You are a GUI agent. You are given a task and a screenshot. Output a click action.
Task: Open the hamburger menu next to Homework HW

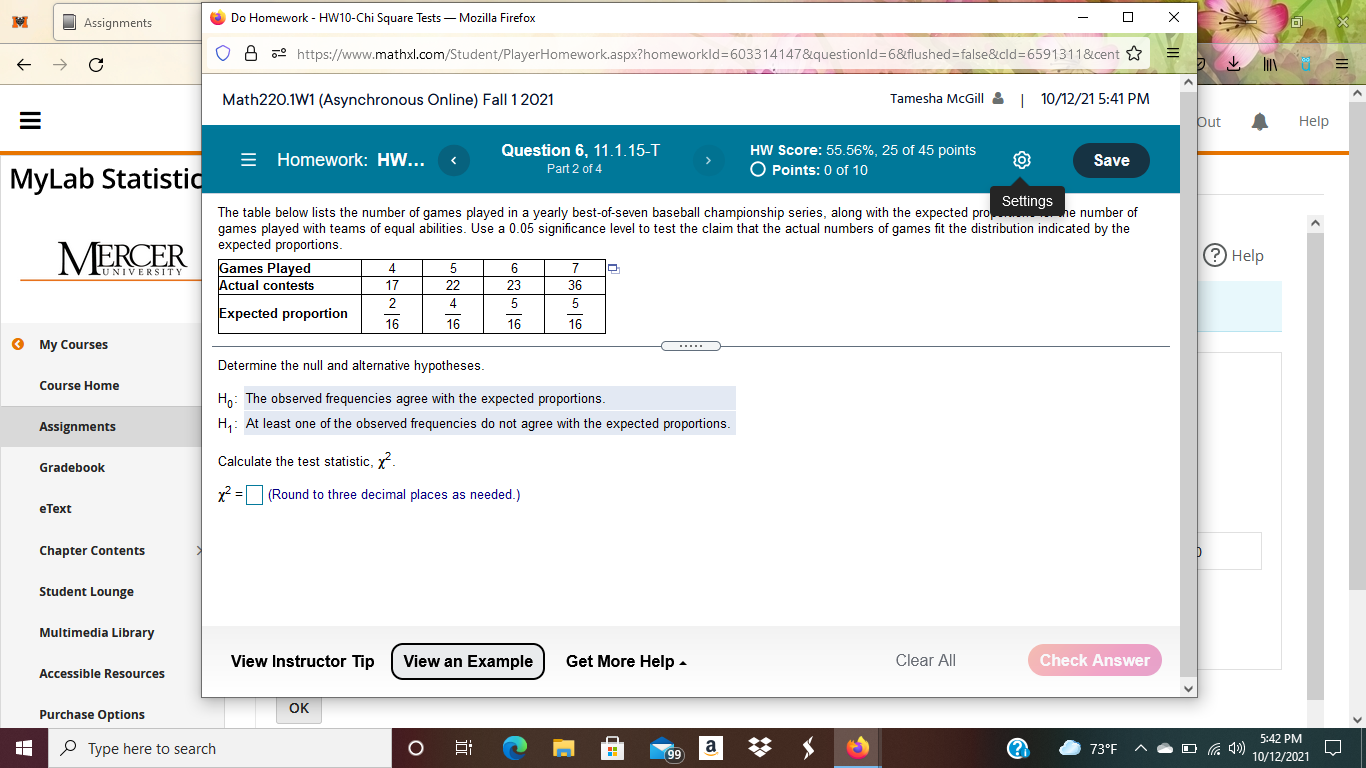[x=248, y=160]
